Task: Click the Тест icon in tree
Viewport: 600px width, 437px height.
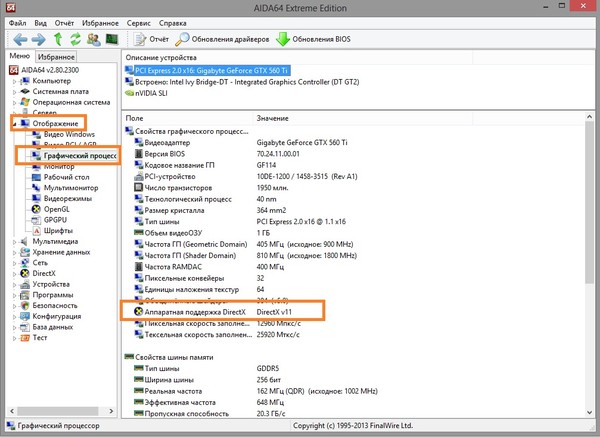Action: click(x=25, y=338)
